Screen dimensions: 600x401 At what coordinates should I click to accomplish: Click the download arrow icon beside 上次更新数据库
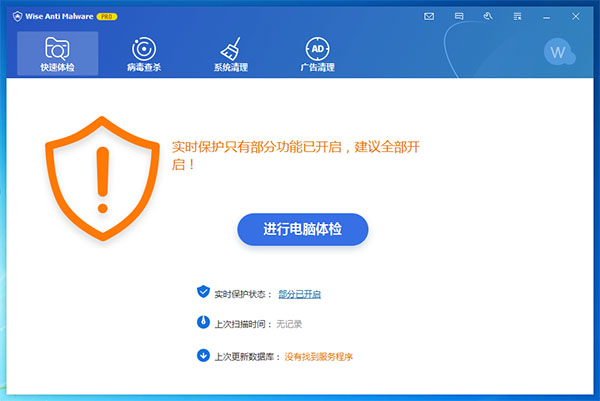[x=203, y=355]
